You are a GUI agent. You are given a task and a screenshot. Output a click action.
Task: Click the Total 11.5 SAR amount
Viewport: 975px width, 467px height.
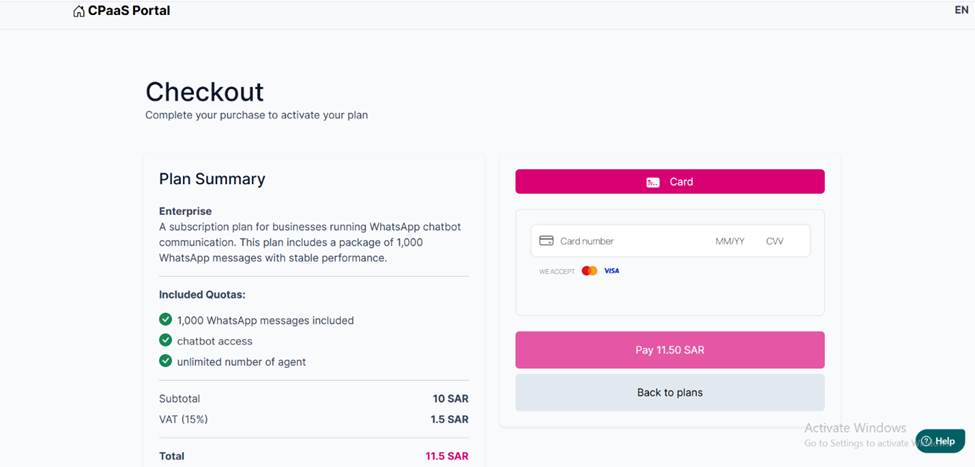pyautogui.click(x=445, y=456)
